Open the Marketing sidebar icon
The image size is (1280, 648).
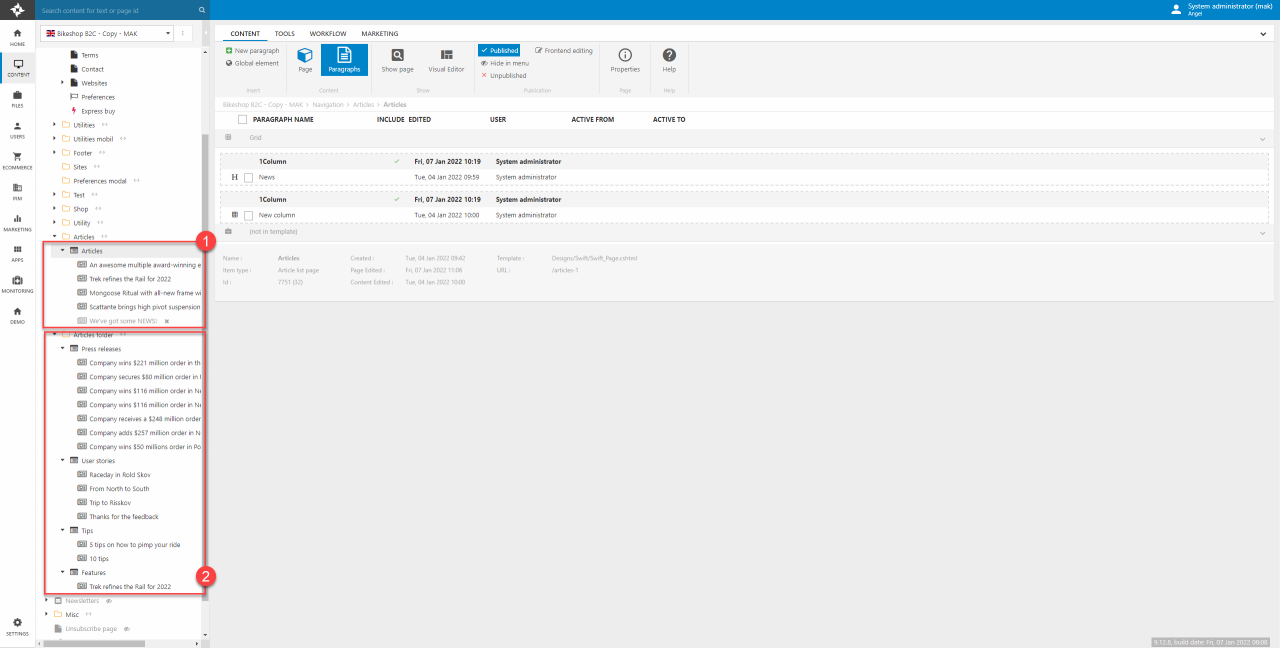point(17,221)
